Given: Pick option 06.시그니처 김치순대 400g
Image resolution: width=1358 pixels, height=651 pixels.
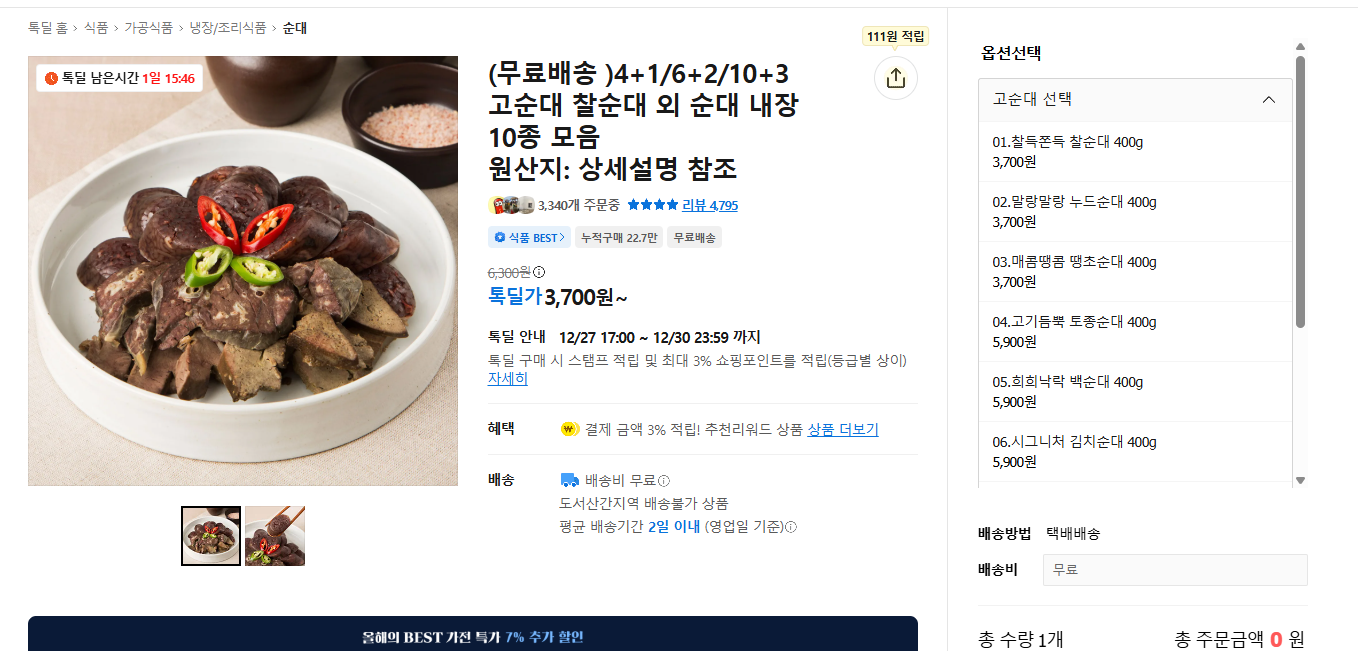Looking at the screenshot, I should coord(1135,452).
